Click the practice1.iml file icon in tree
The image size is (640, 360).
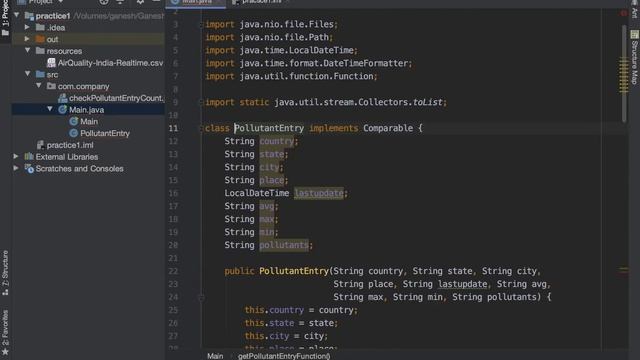(x=40, y=145)
